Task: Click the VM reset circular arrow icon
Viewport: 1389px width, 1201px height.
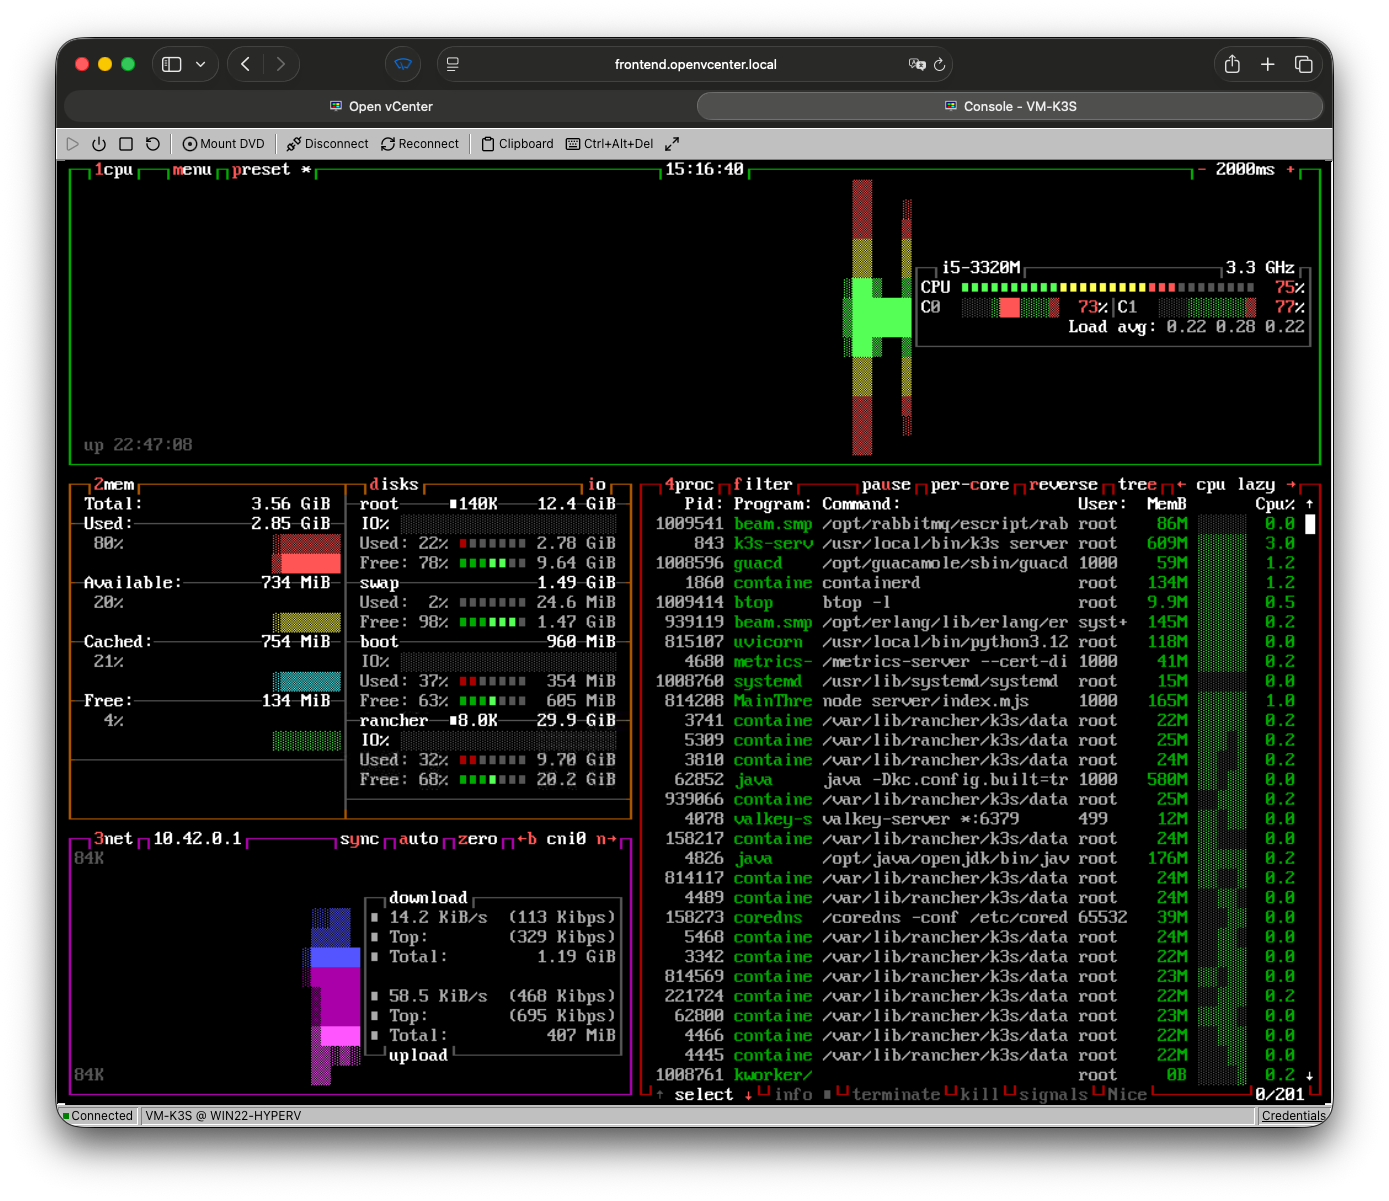Action: click(x=153, y=144)
